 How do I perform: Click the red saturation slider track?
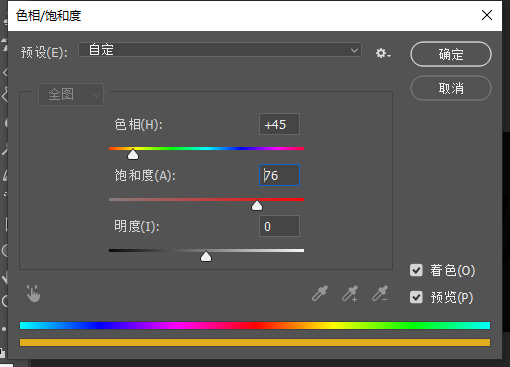[x=206, y=200]
